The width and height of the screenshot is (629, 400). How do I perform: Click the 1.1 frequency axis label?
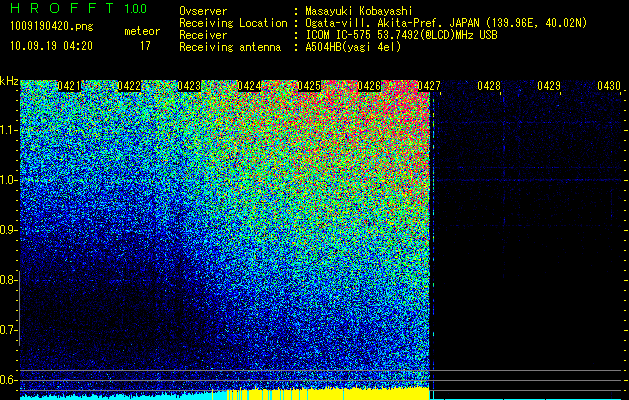pyautogui.click(x=8, y=130)
